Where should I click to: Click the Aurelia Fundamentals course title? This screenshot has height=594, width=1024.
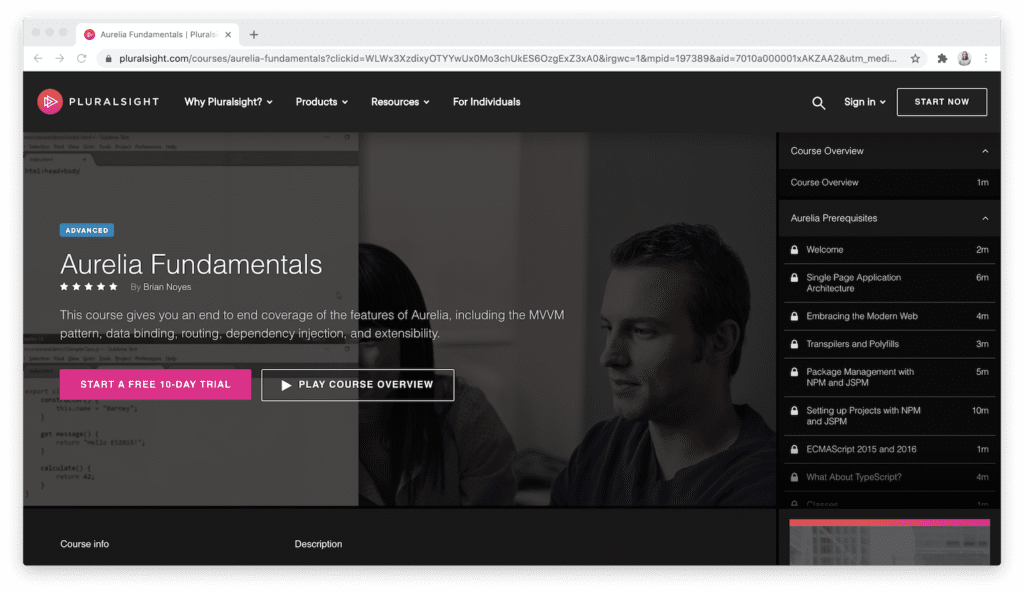click(191, 264)
